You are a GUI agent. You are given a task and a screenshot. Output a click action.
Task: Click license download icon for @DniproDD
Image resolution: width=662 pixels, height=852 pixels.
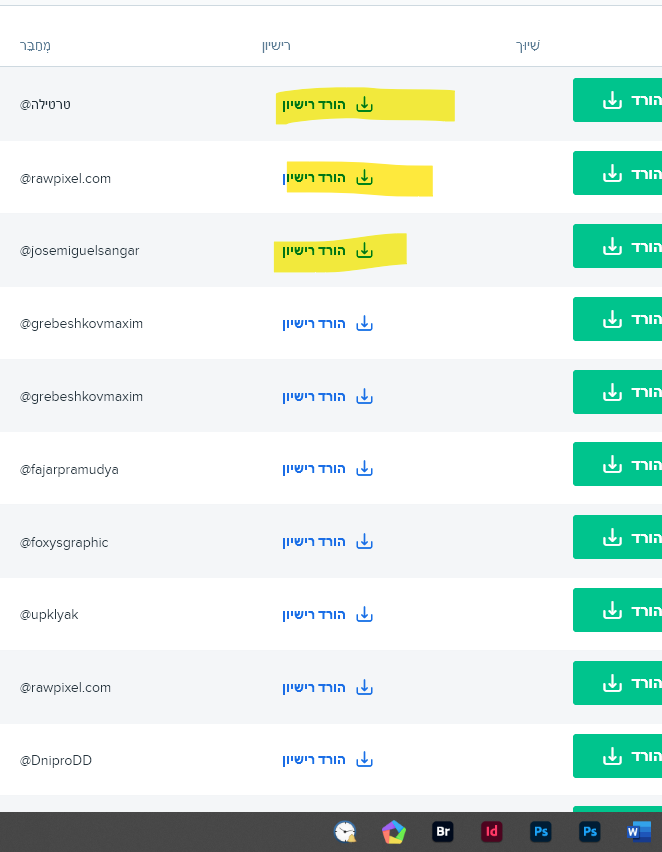tap(365, 760)
